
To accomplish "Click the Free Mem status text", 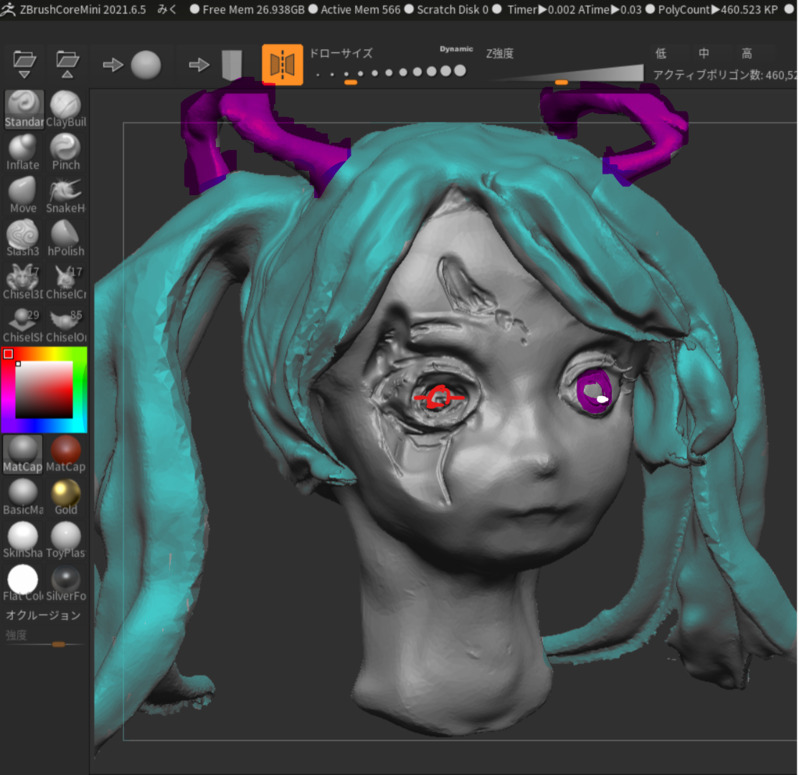I will point(254,9).
